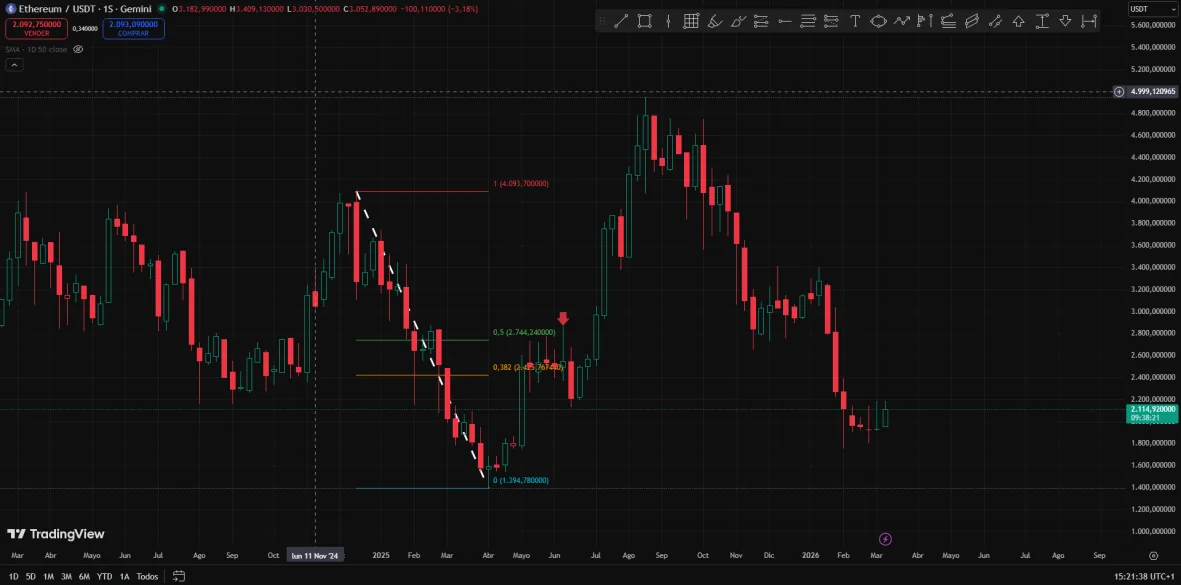Click the 0,340000 spread value

[85, 29]
